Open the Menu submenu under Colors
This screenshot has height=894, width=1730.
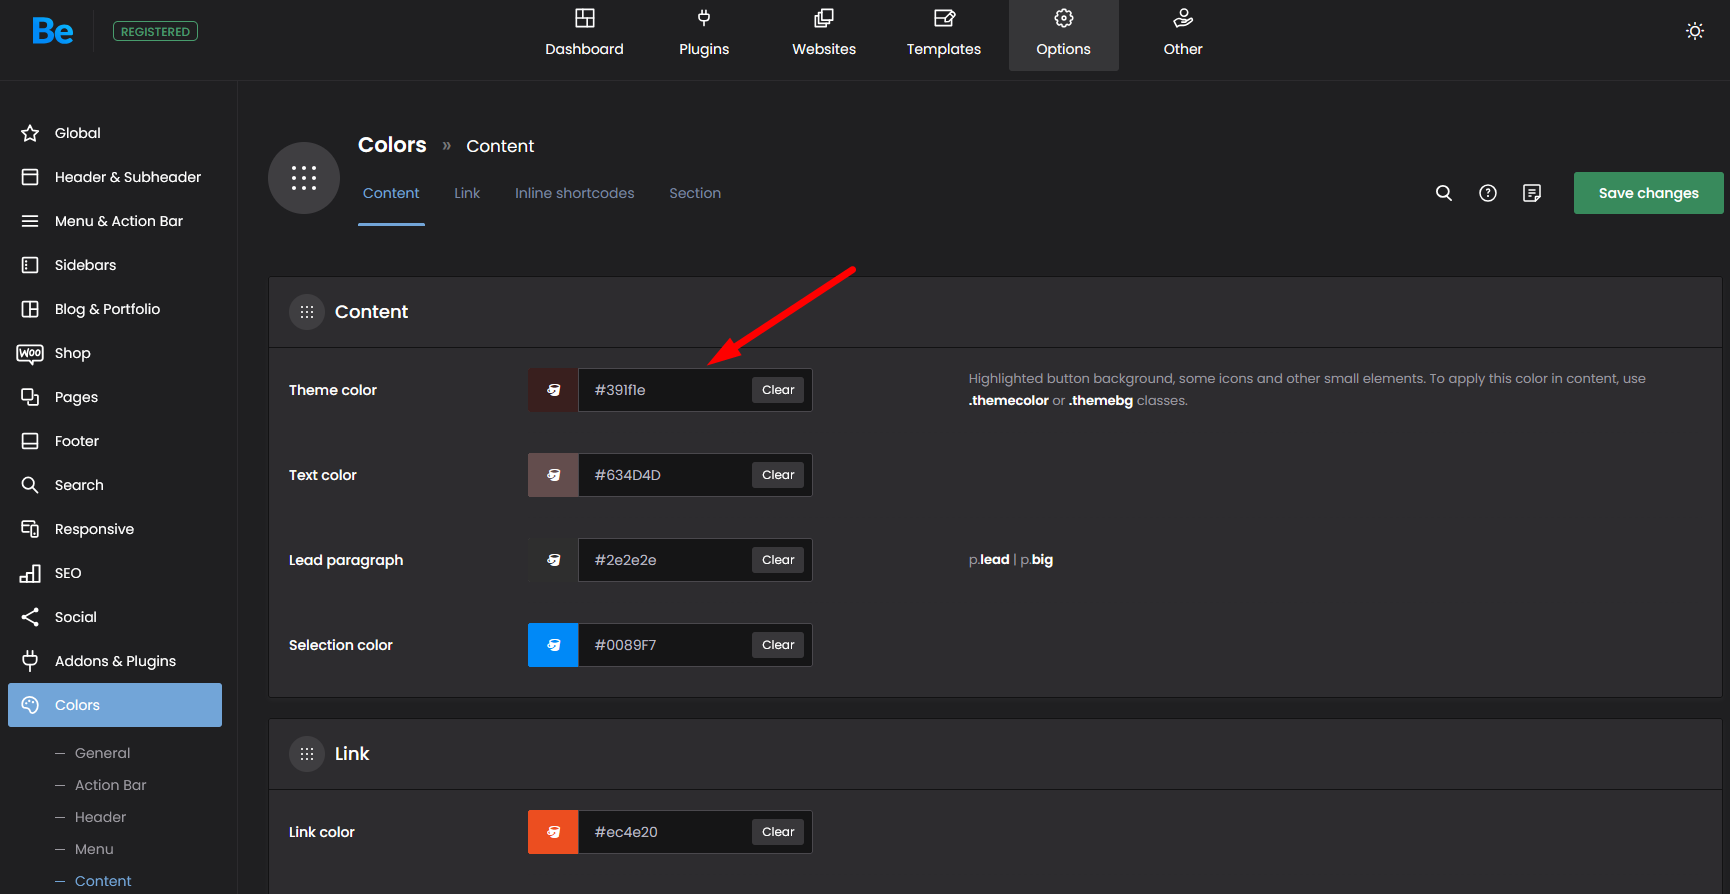(x=94, y=849)
